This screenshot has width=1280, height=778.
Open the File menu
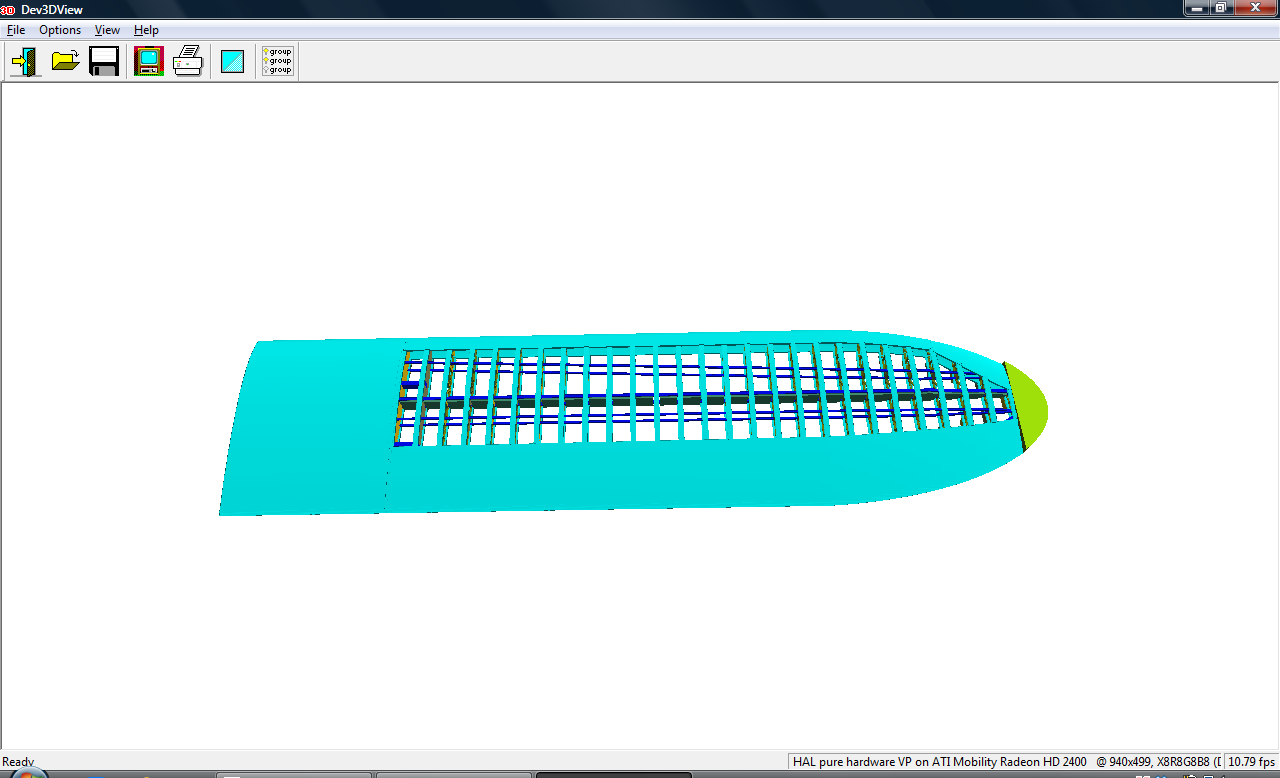click(15, 30)
